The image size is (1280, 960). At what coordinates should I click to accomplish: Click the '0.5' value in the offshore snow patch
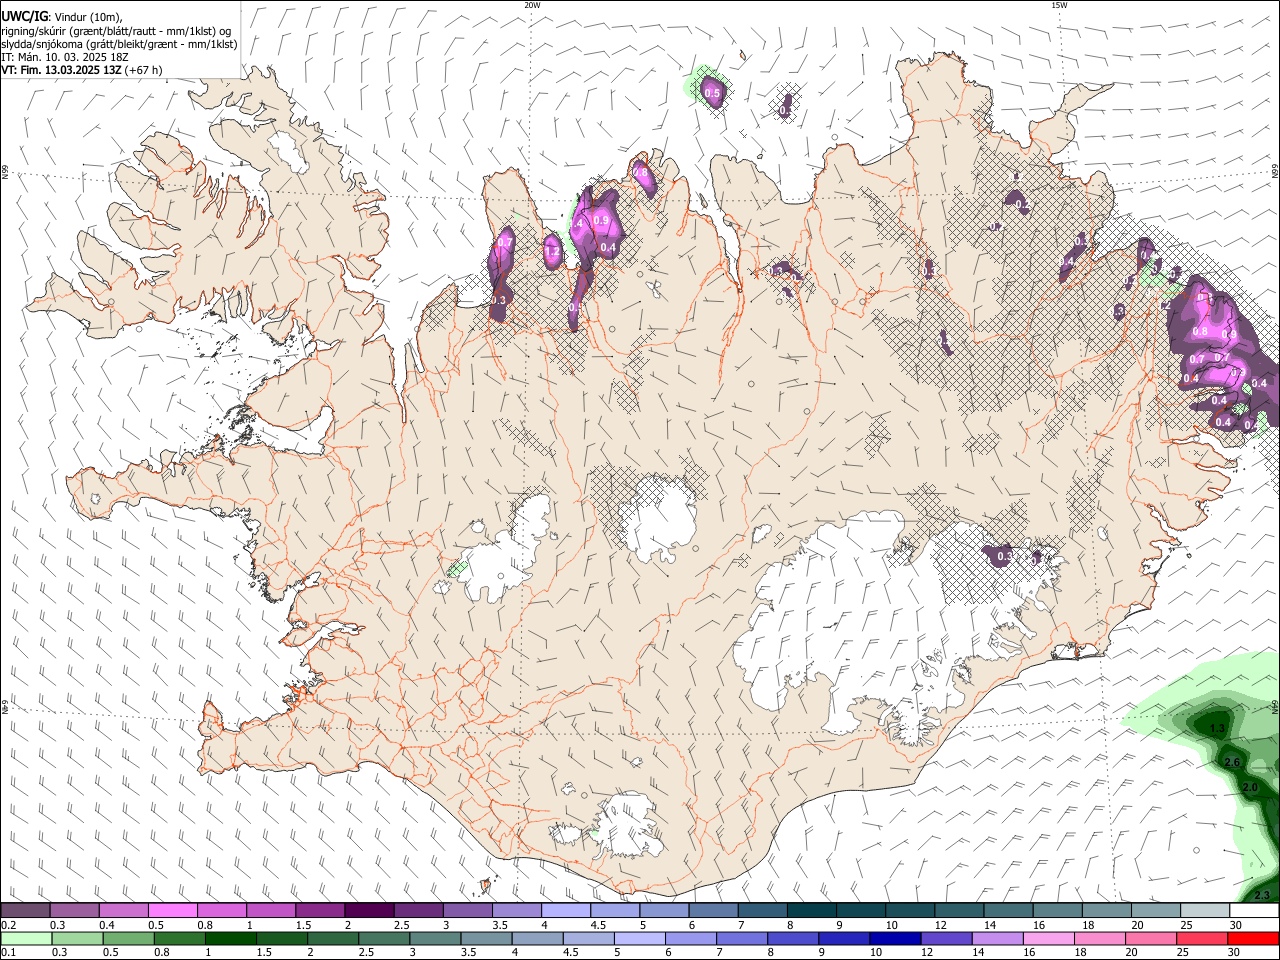pos(713,93)
